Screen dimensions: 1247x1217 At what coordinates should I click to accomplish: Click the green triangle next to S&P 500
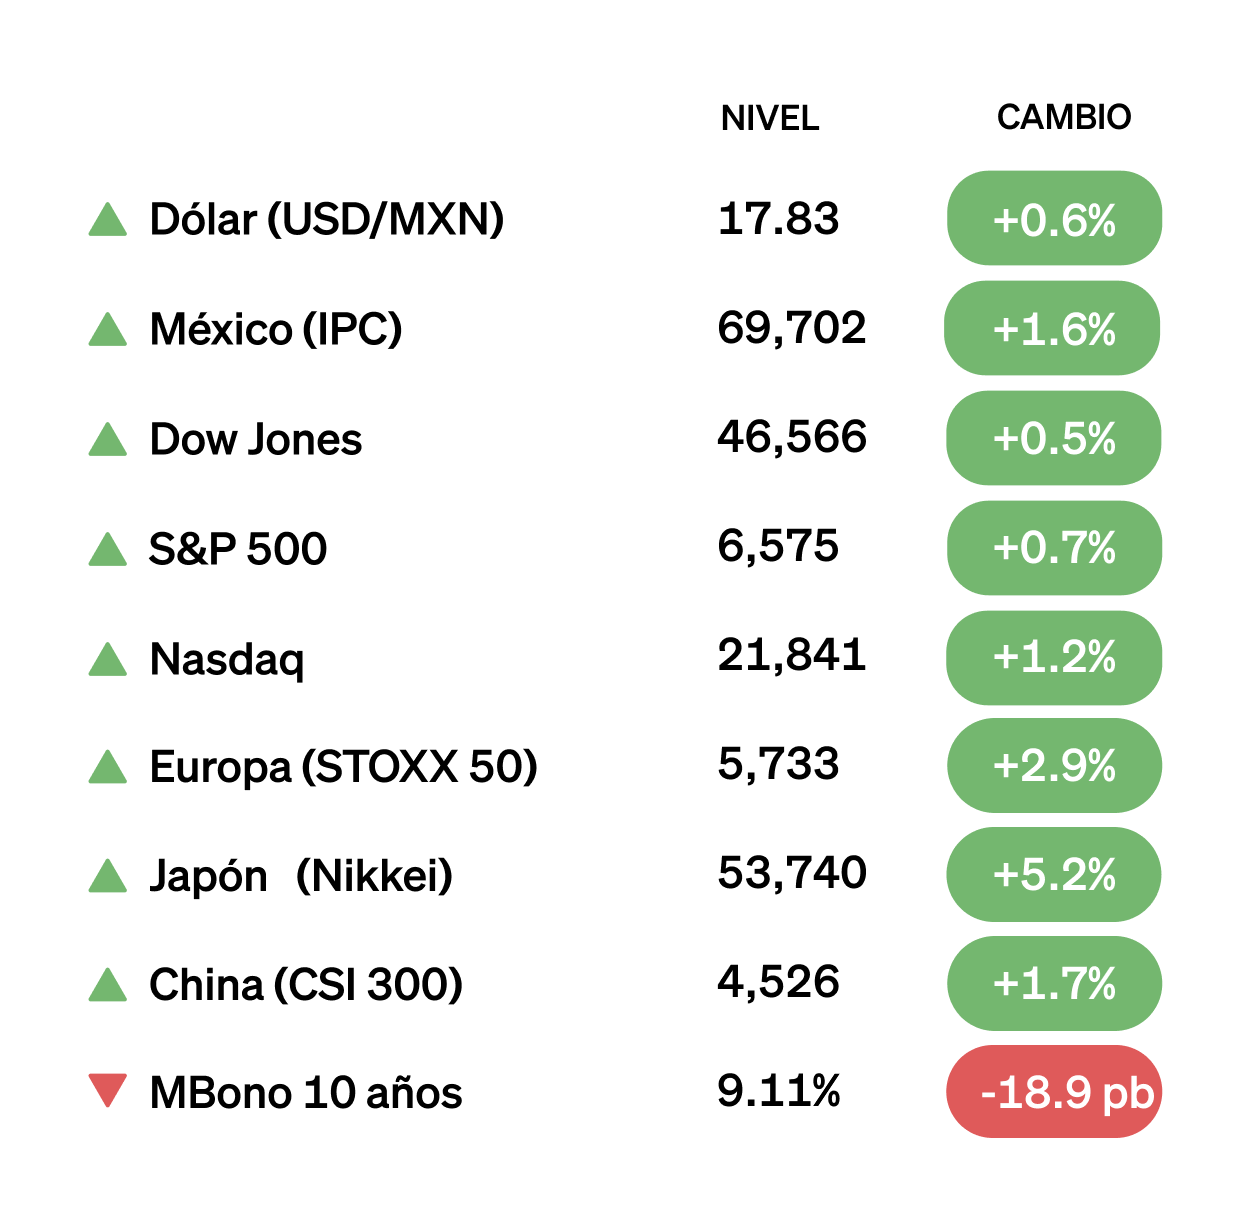pos(108,549)
